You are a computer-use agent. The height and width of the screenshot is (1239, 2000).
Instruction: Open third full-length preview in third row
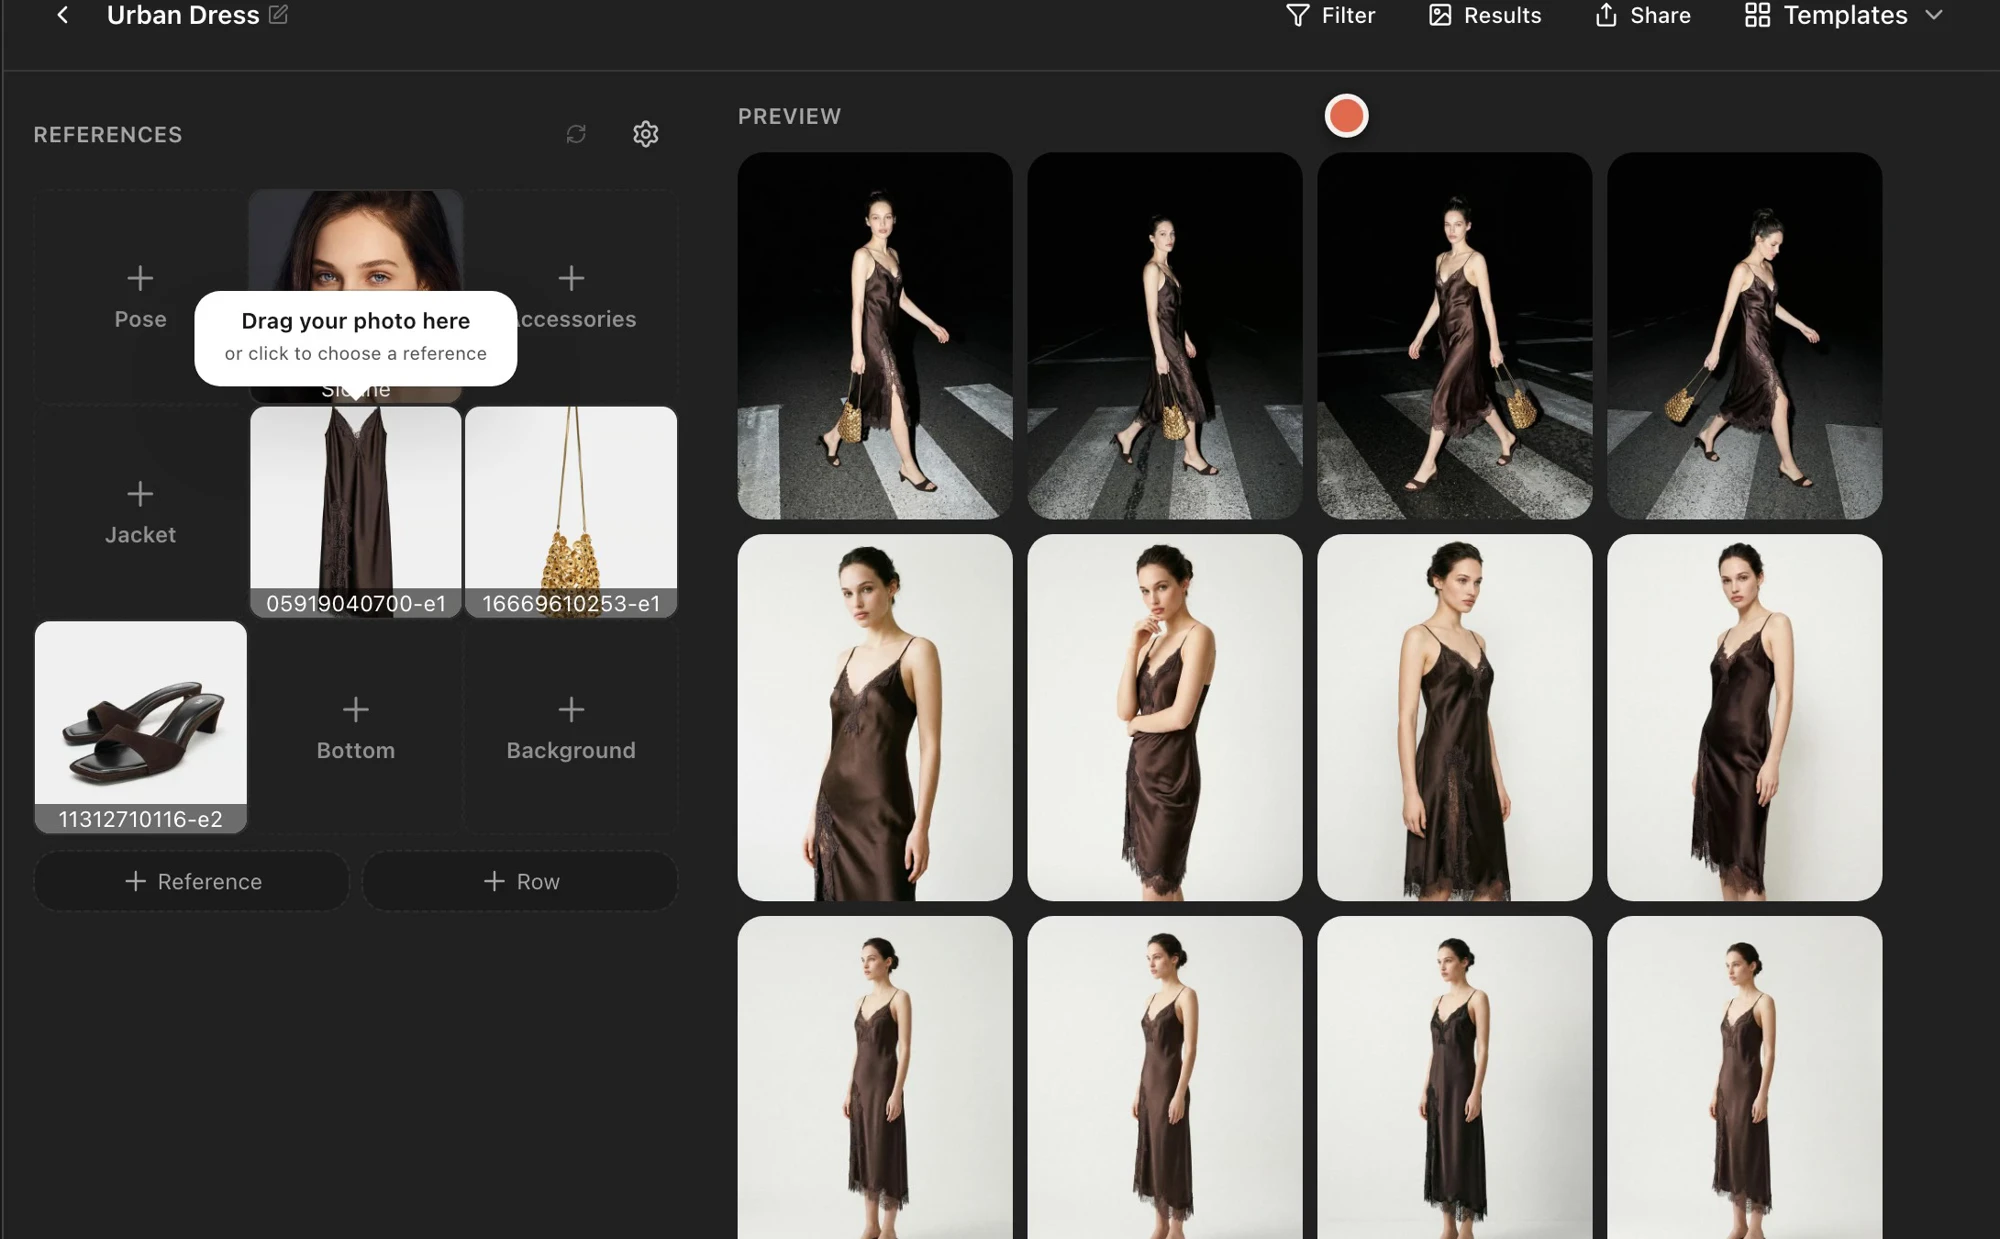click(1455, 1077)
